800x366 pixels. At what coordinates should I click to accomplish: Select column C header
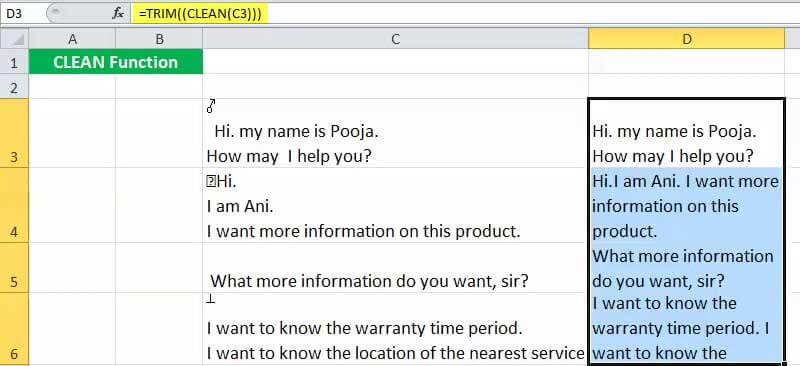tap(395, 39)
